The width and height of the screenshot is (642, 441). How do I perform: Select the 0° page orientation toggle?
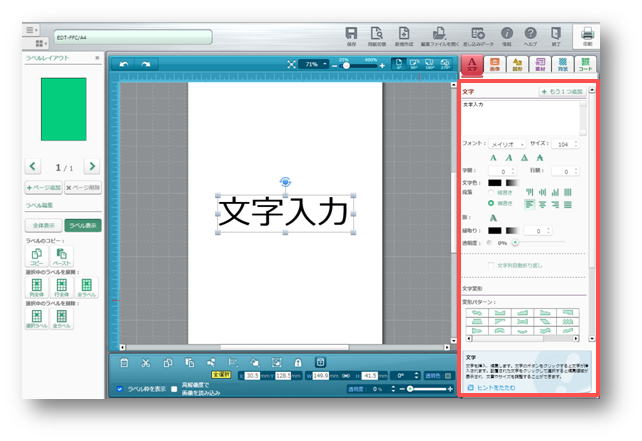[x=398, y=64]
